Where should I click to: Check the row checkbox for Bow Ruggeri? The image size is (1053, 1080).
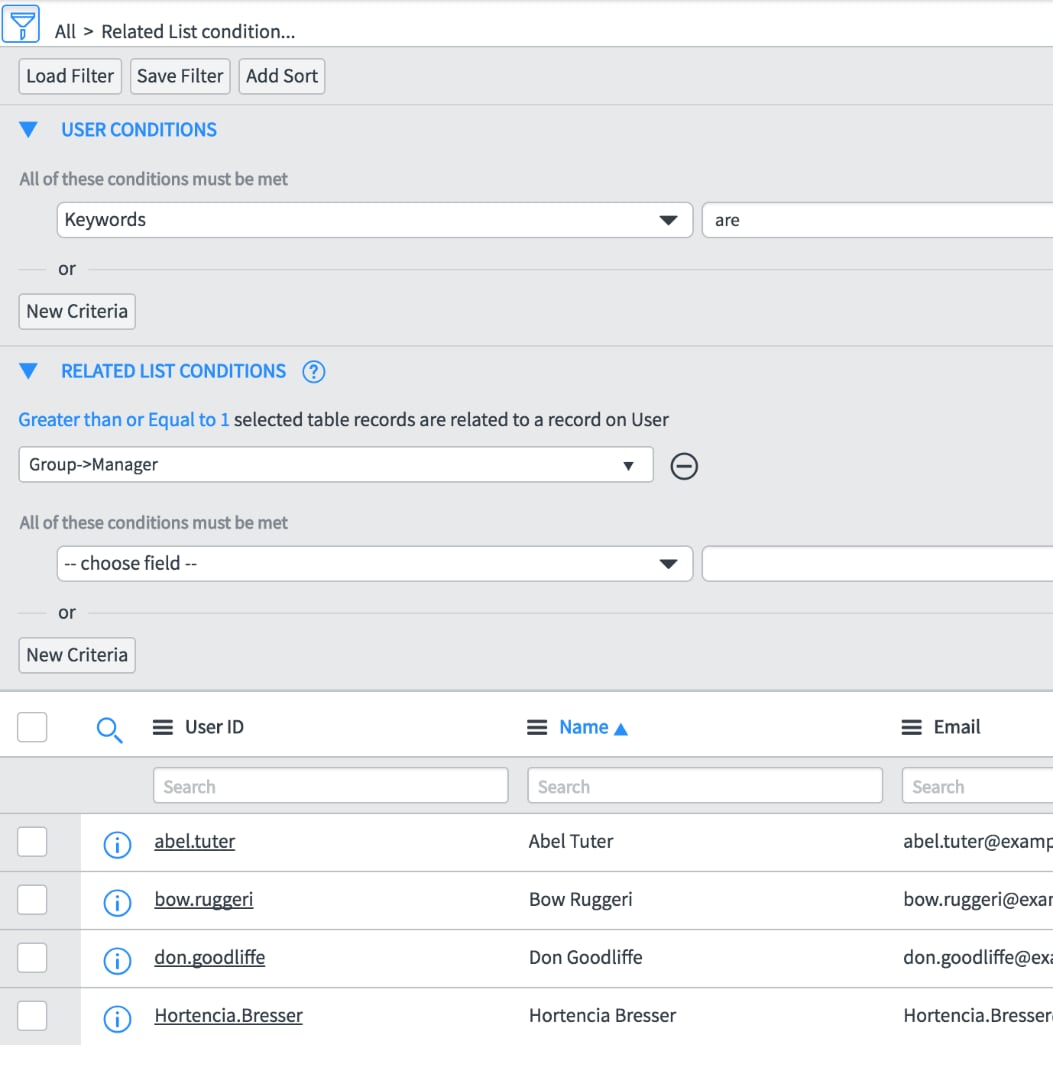[32, 899]
